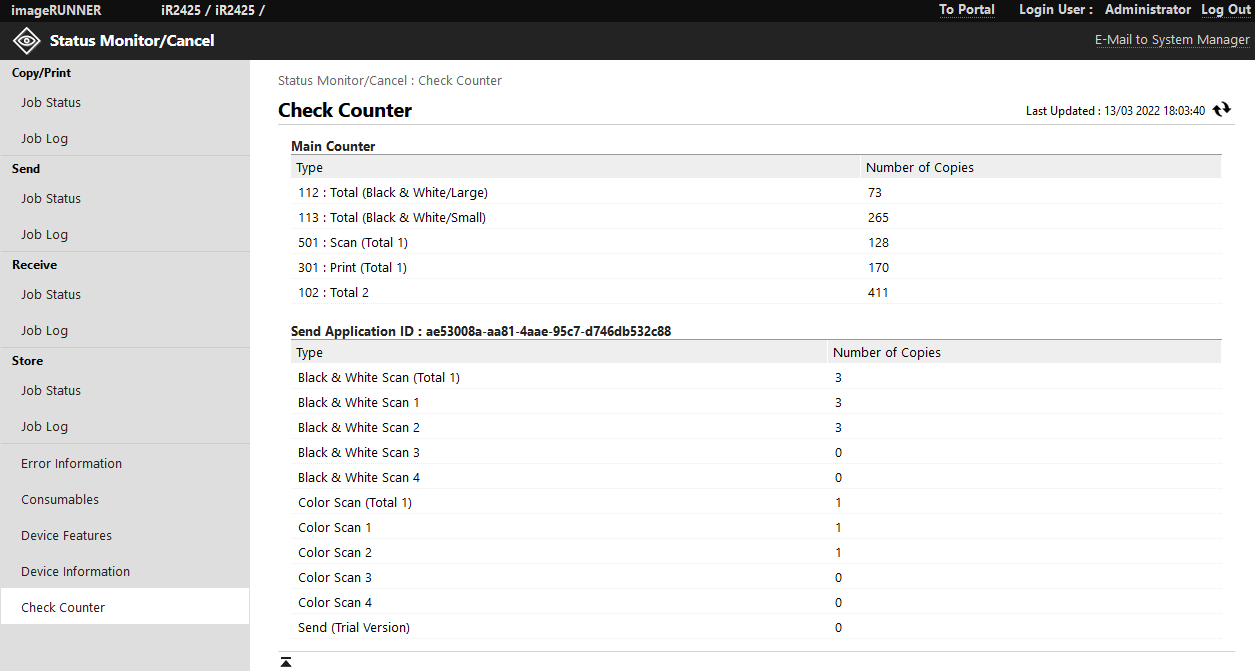The width and height of the screenshot is (1255, 671).
Task: Select Check Counter in the sidebar
Action: (x=63, y=608)
